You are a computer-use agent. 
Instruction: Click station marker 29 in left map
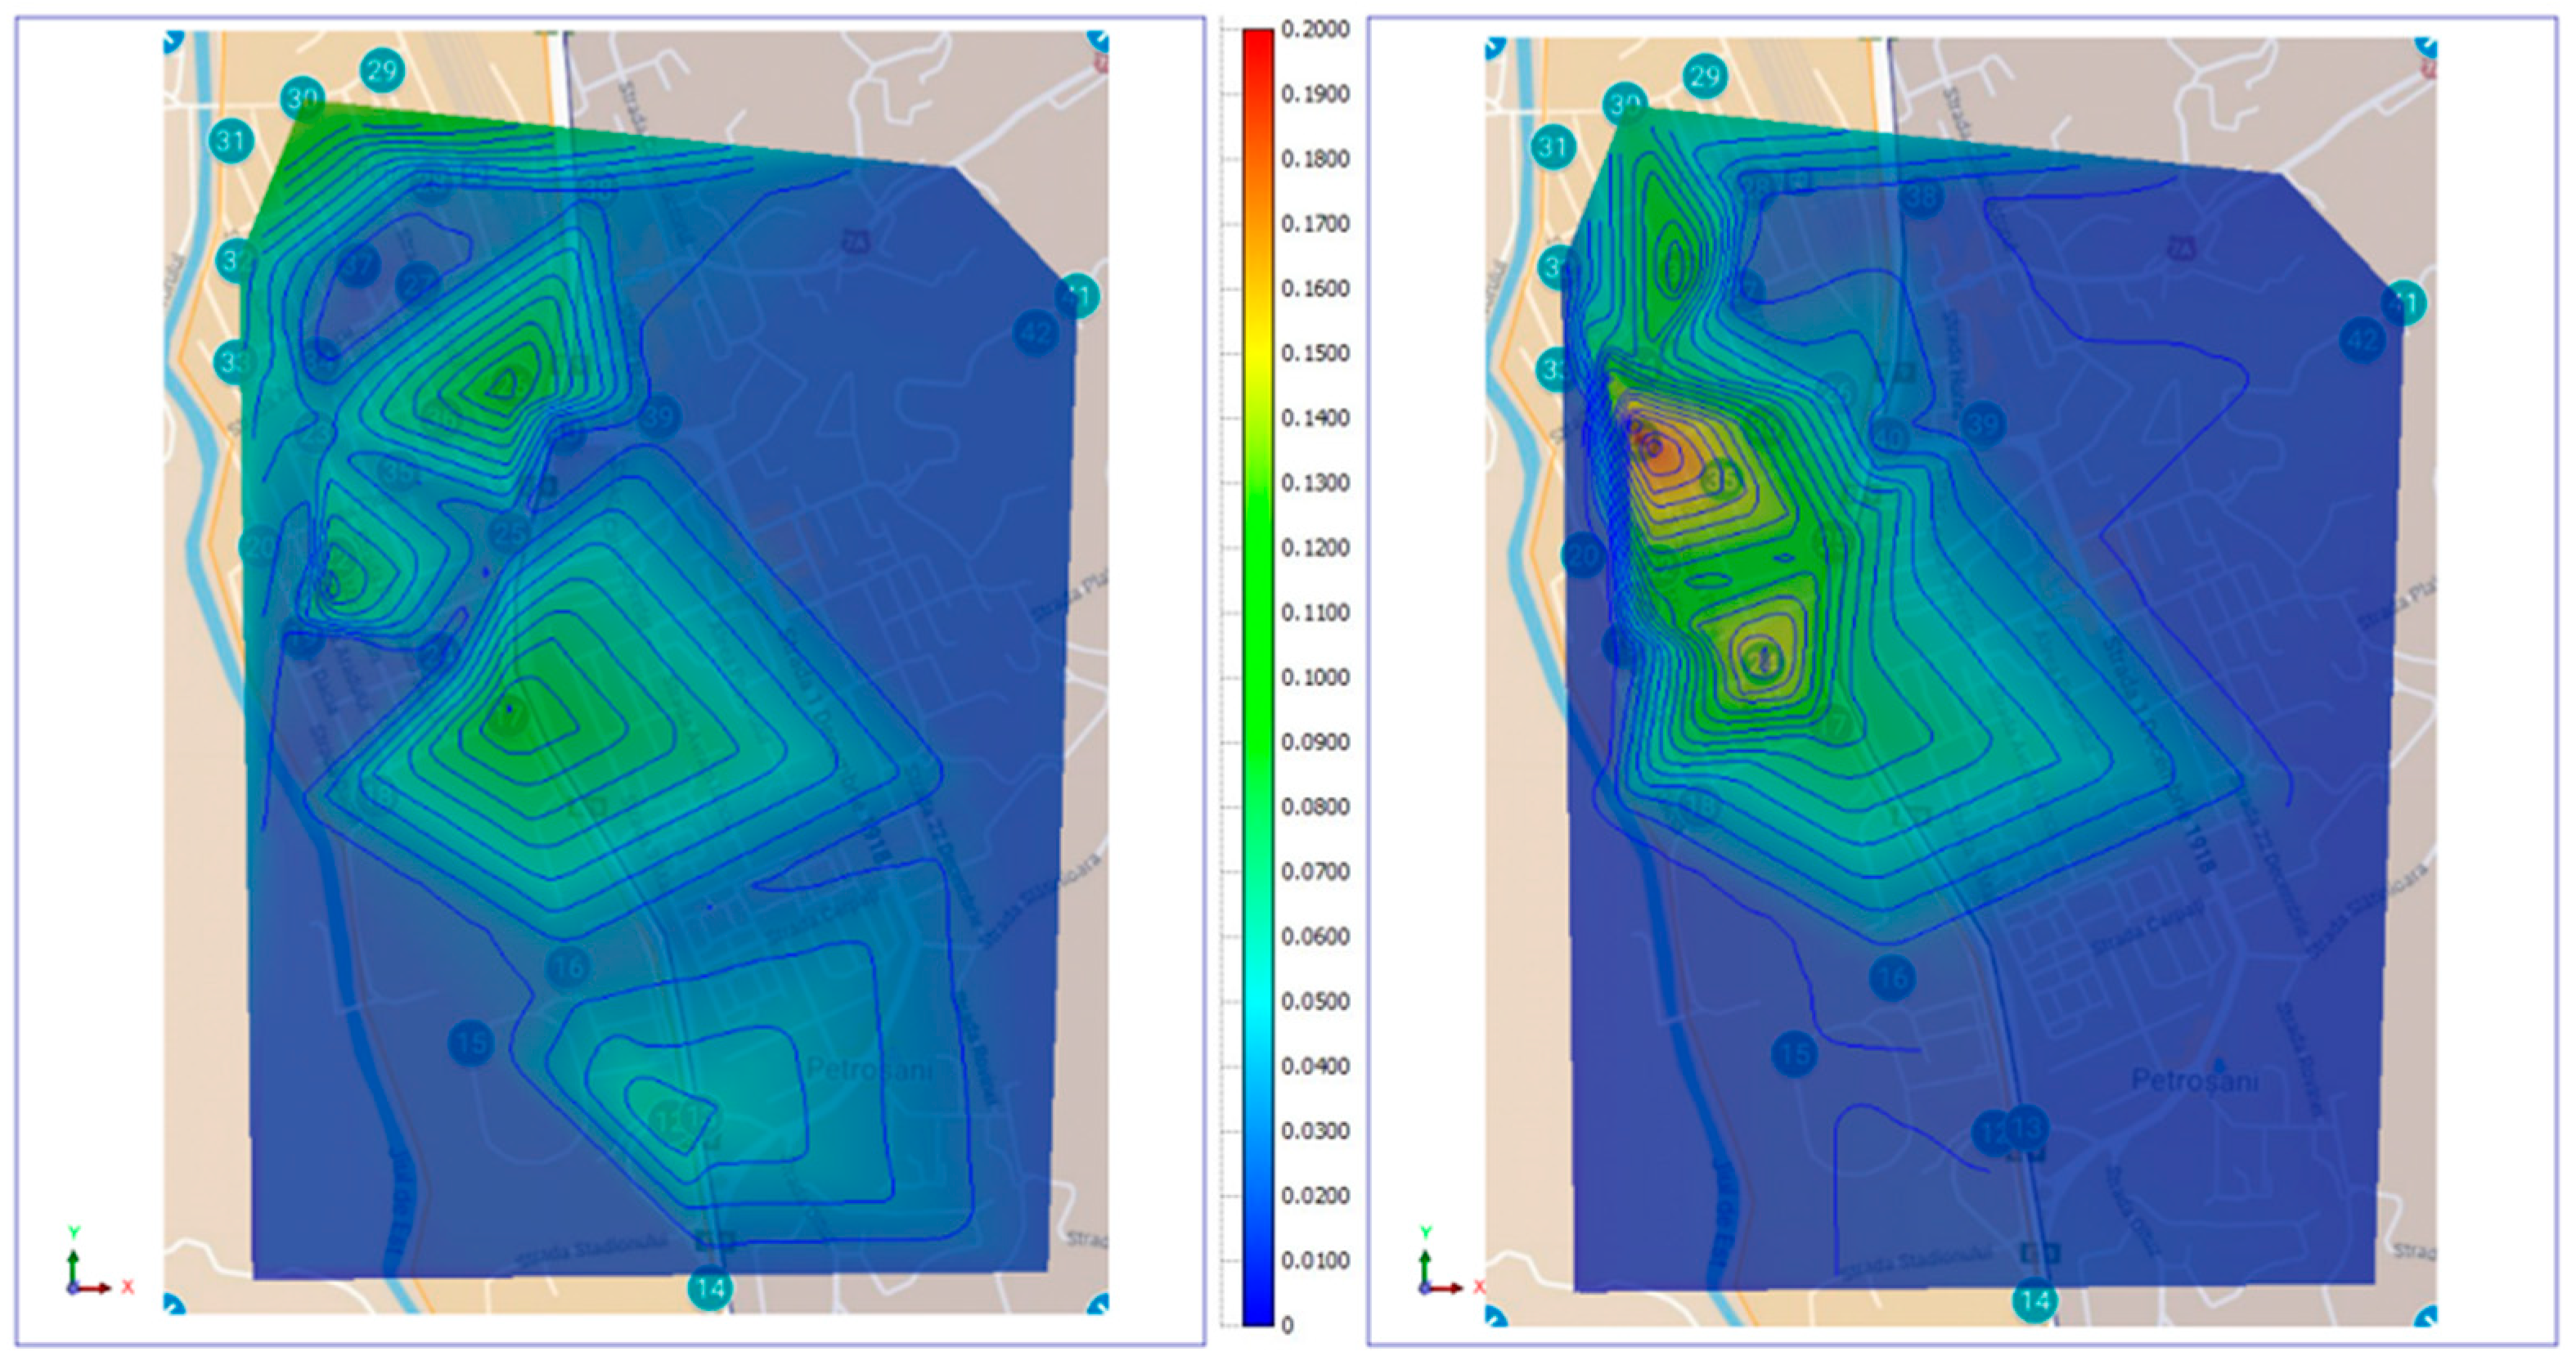pyautogui.click(x=382, y=70)
